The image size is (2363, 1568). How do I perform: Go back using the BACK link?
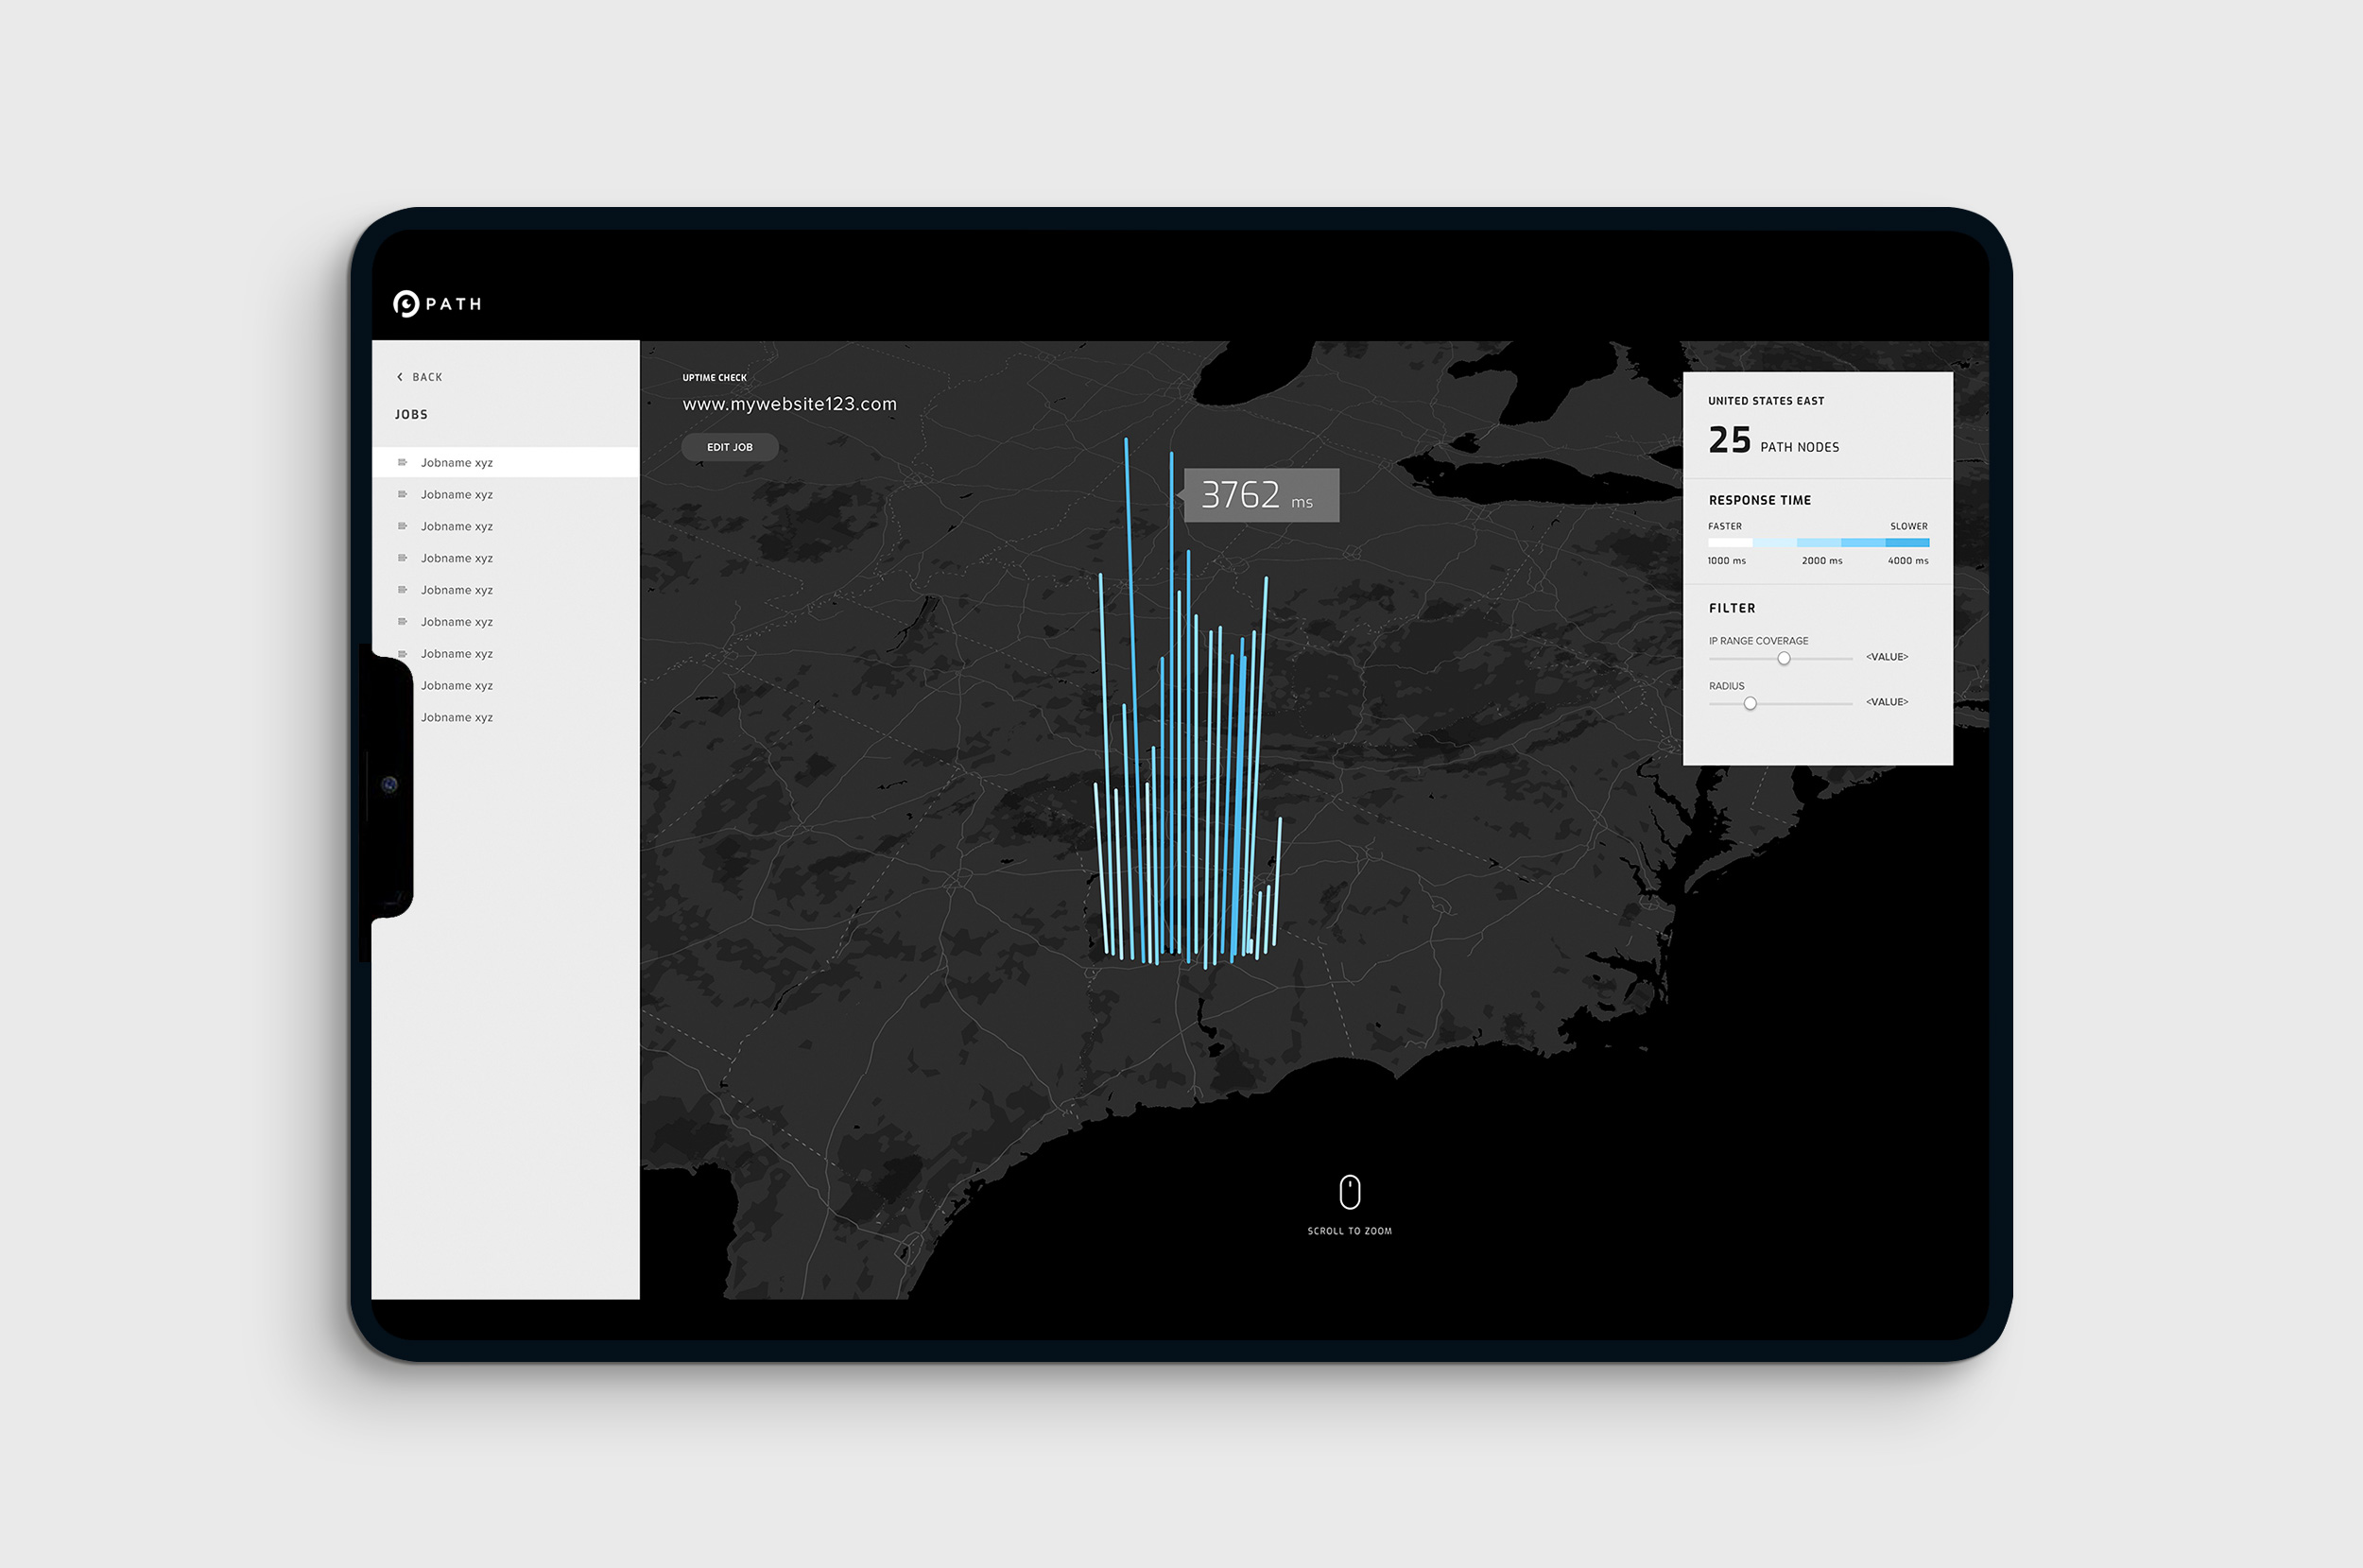tap(427, 377)
